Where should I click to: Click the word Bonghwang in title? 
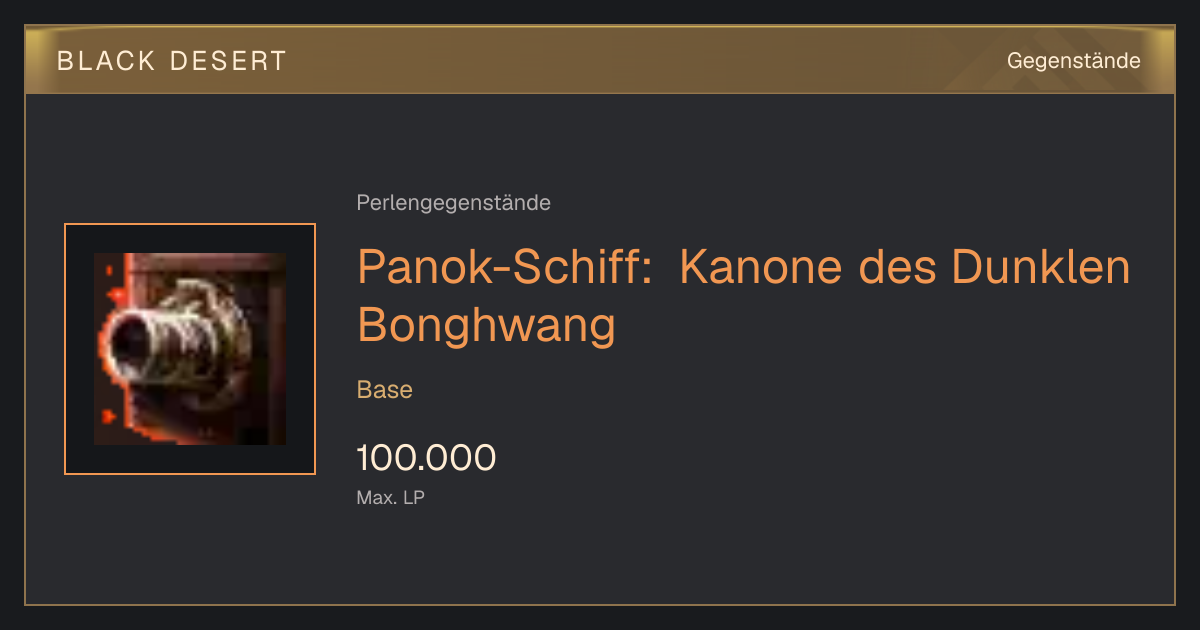click(486, 325)
